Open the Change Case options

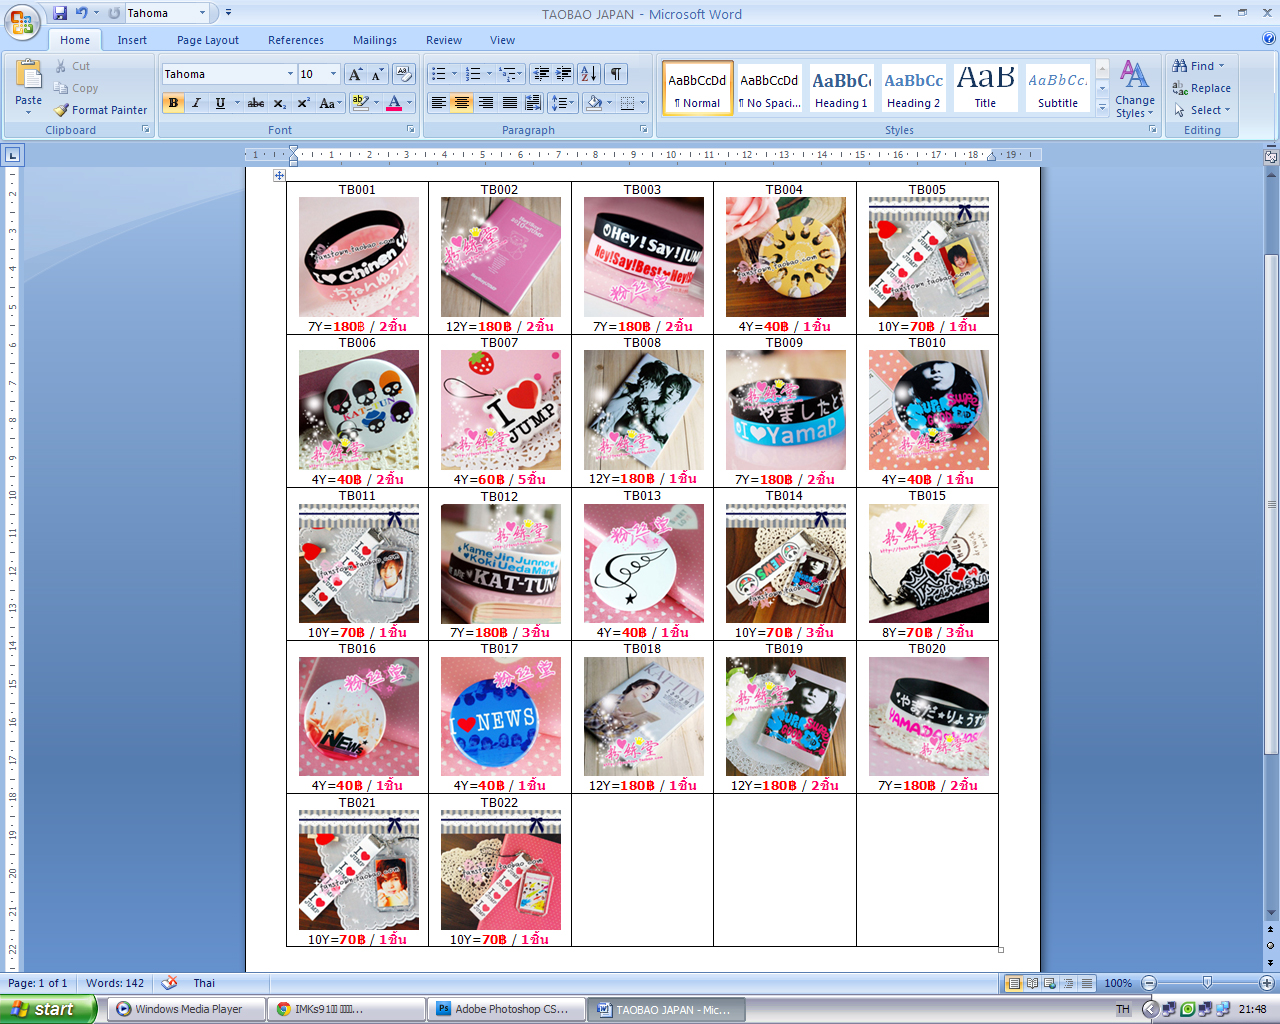pyautogui.click(x=330, y=103)
